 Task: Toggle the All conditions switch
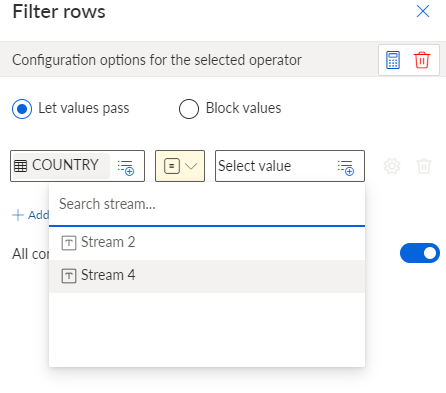[420, 253]
